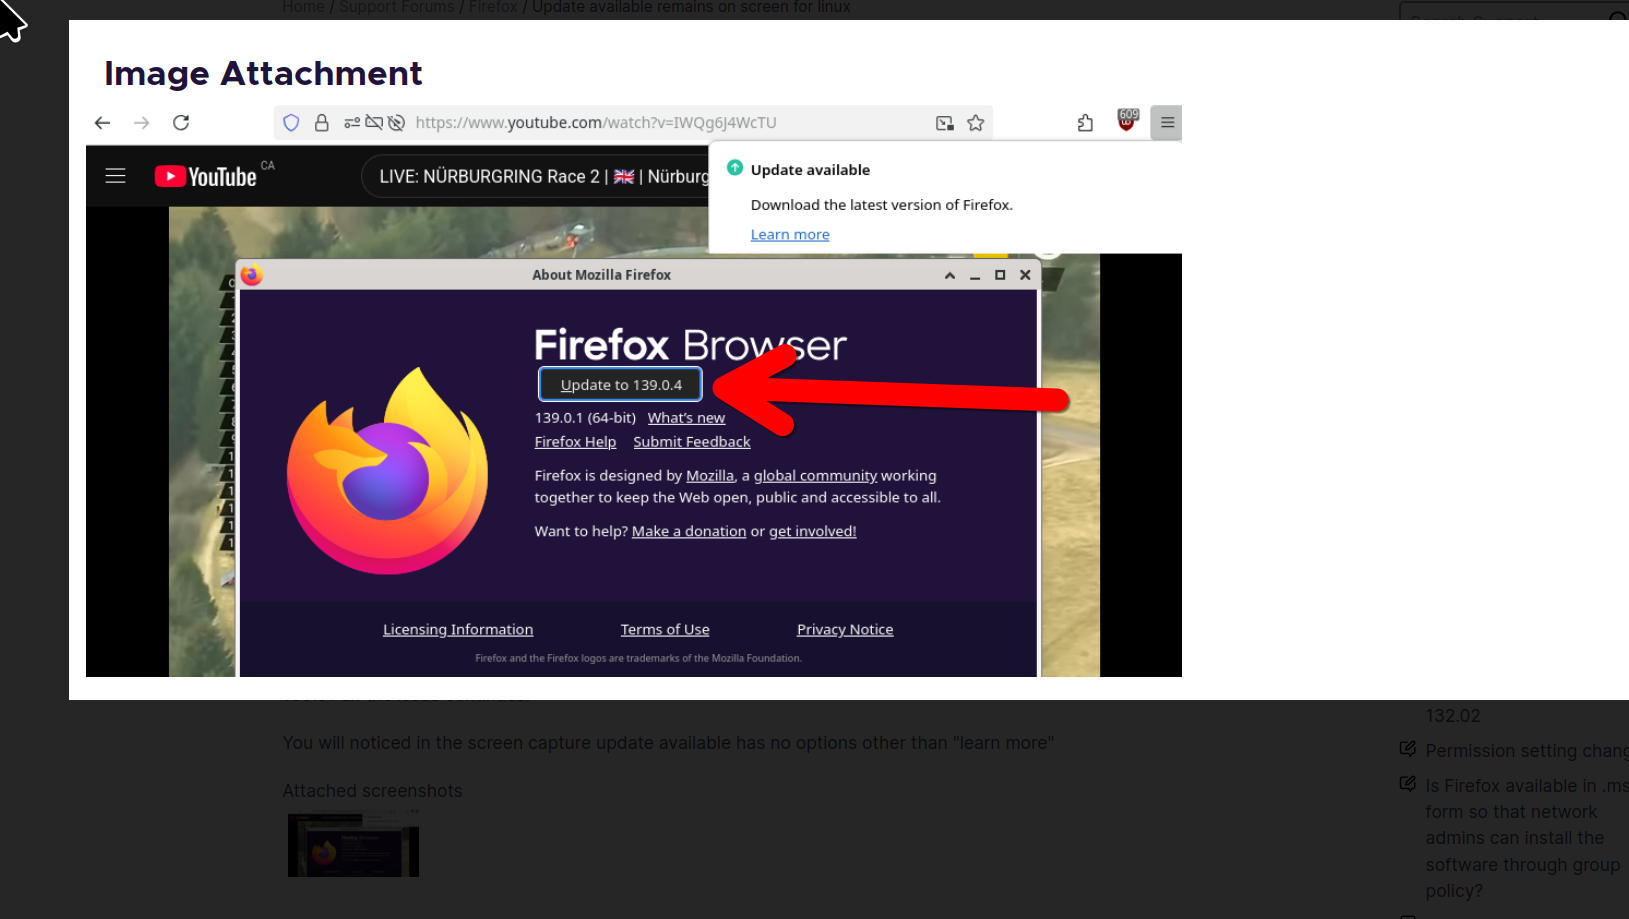Open the What's new link
This screenshot has height=919, width=1629.
(x=686, y=418)
